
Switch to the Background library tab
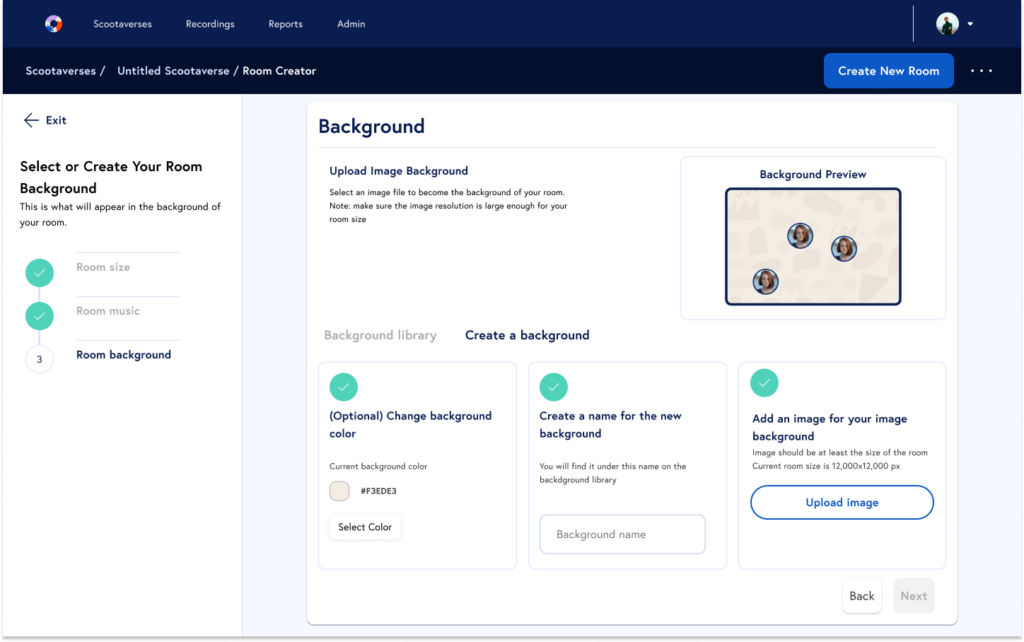click(380, 336)
